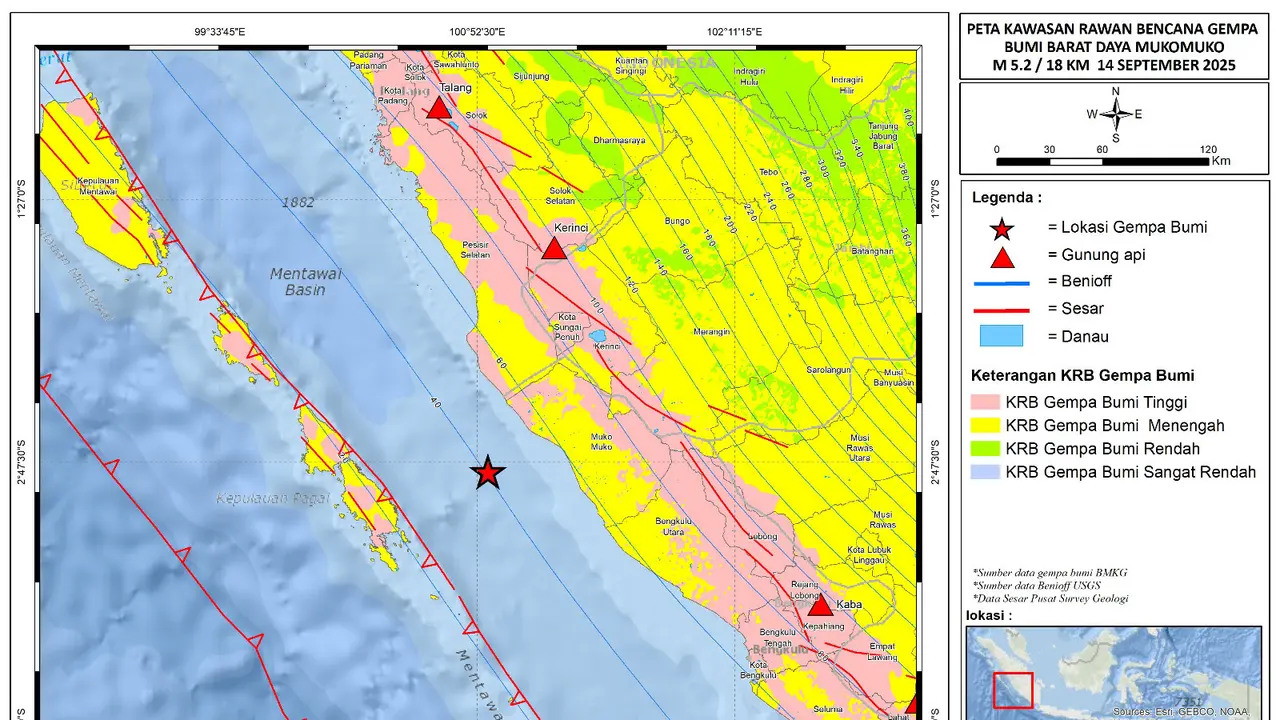Image resolution: width=1280 pixels, height=720 pixels.
Task: Click the Talang volcano triangle
Action: [x=439, y=107]
